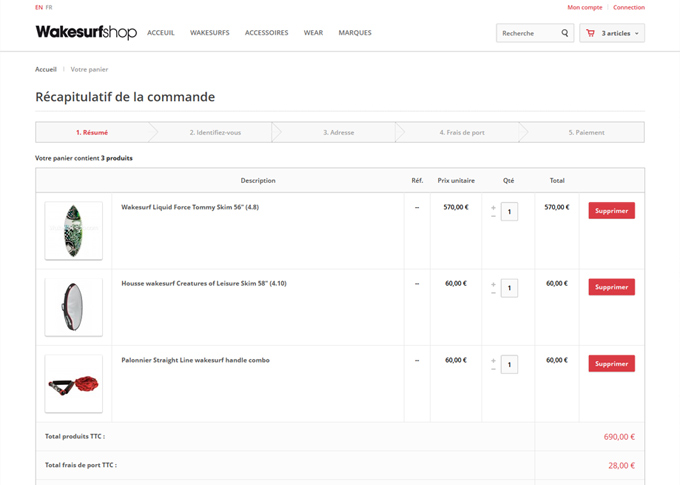Open the 3 articles cart dropdown
Image resolution: width=680 pixels, height=485 pixels.
click(612, 33)
